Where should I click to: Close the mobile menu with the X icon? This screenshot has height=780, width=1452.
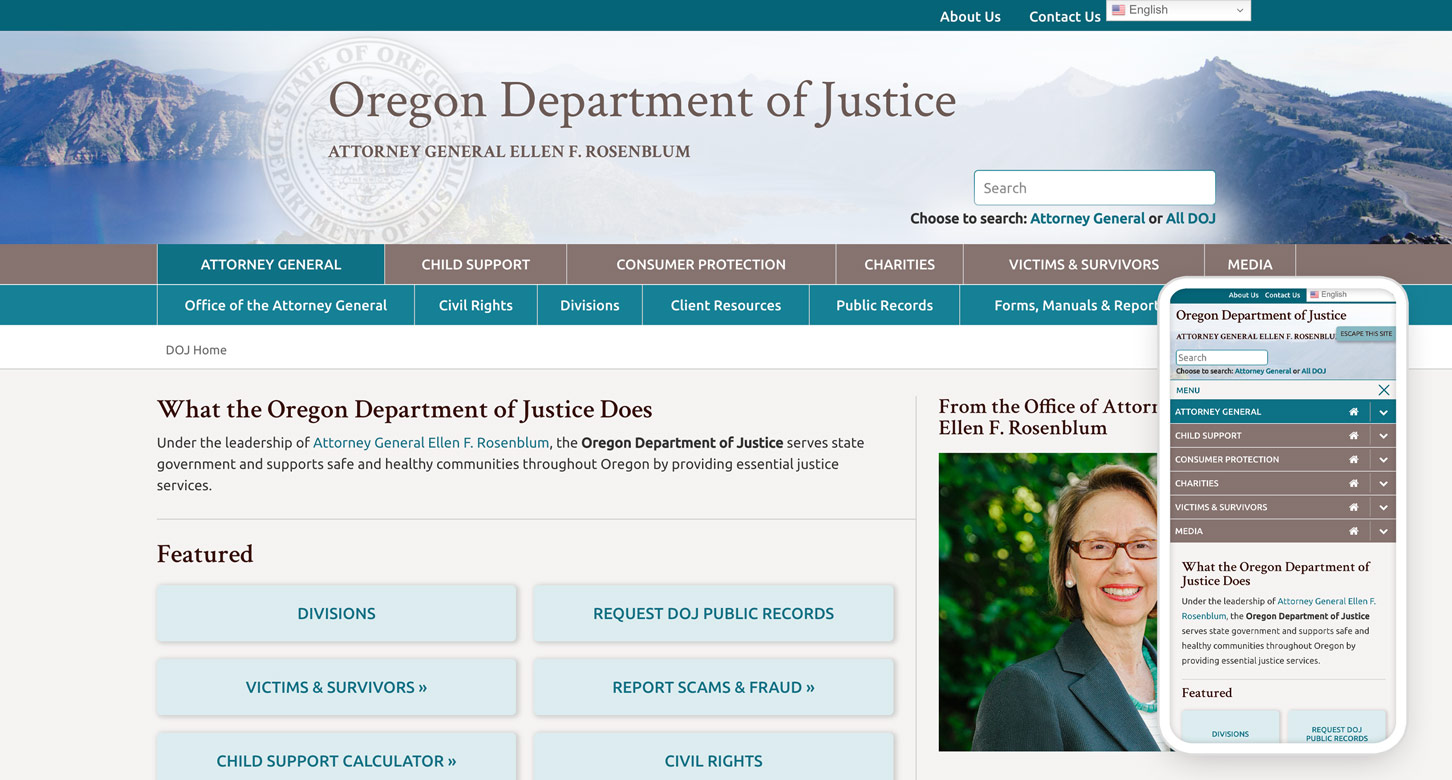[x=1383, y=390]
